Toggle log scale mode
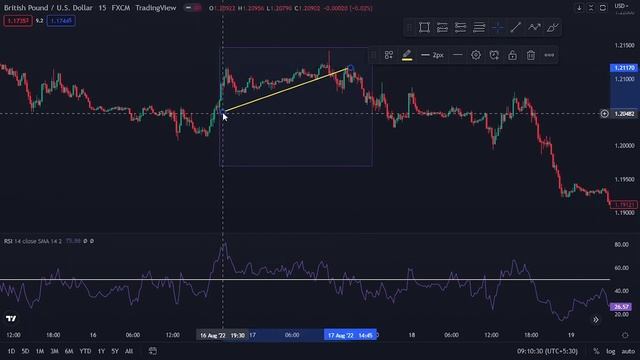The image size is (640, 360). (611, 351)
